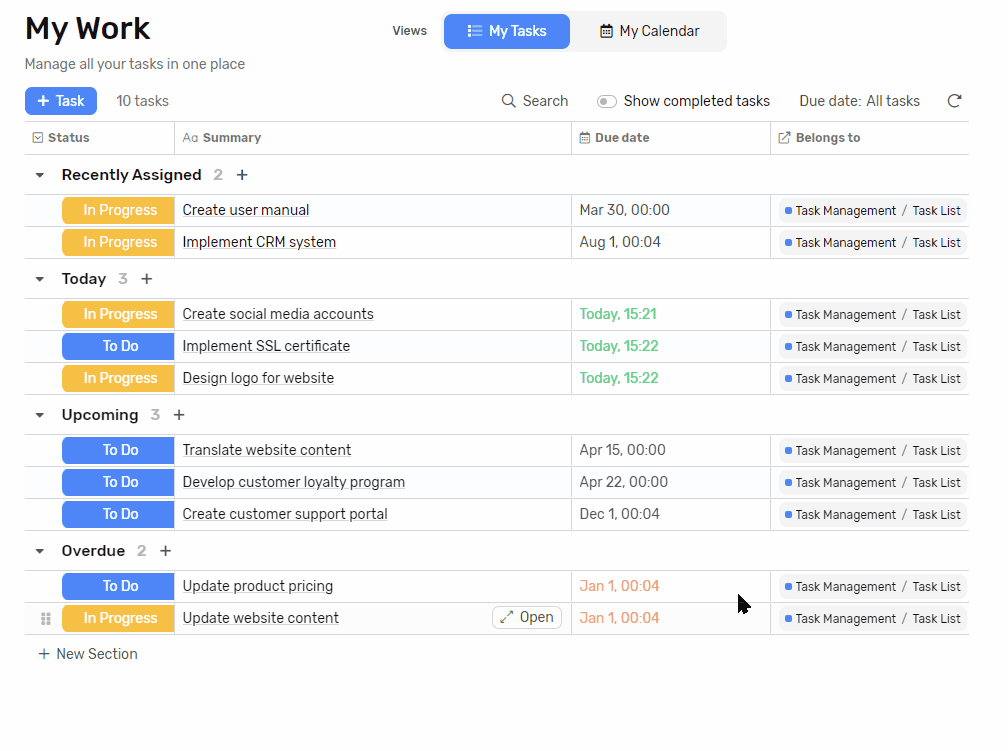Viewport: 1008px width, 751px height.
Task: Click the refresh icon beside the due date filter
Action: pos(954,101)
